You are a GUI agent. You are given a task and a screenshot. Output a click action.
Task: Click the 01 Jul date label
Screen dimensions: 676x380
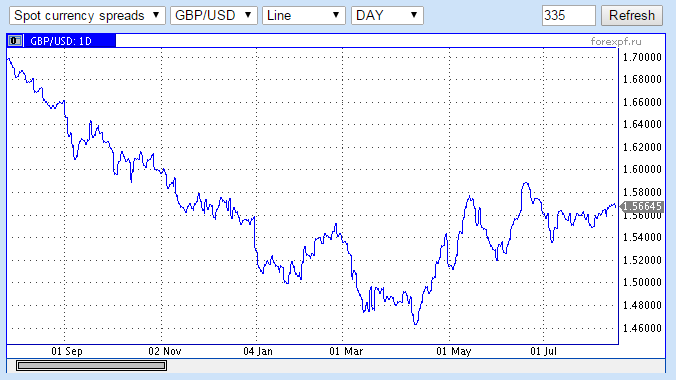[x=543, y=351]
